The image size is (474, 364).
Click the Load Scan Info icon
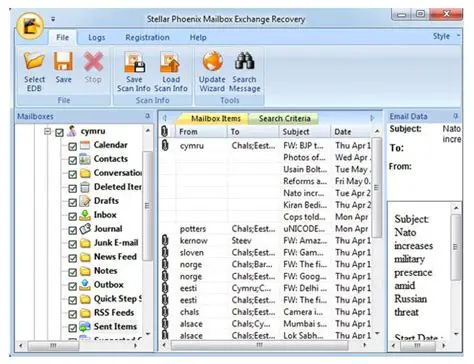(x=170, y=62)
